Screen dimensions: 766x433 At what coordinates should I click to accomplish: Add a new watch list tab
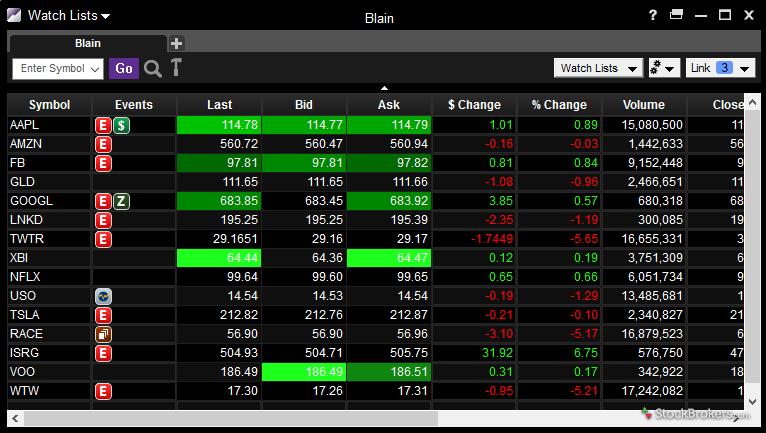176,43
